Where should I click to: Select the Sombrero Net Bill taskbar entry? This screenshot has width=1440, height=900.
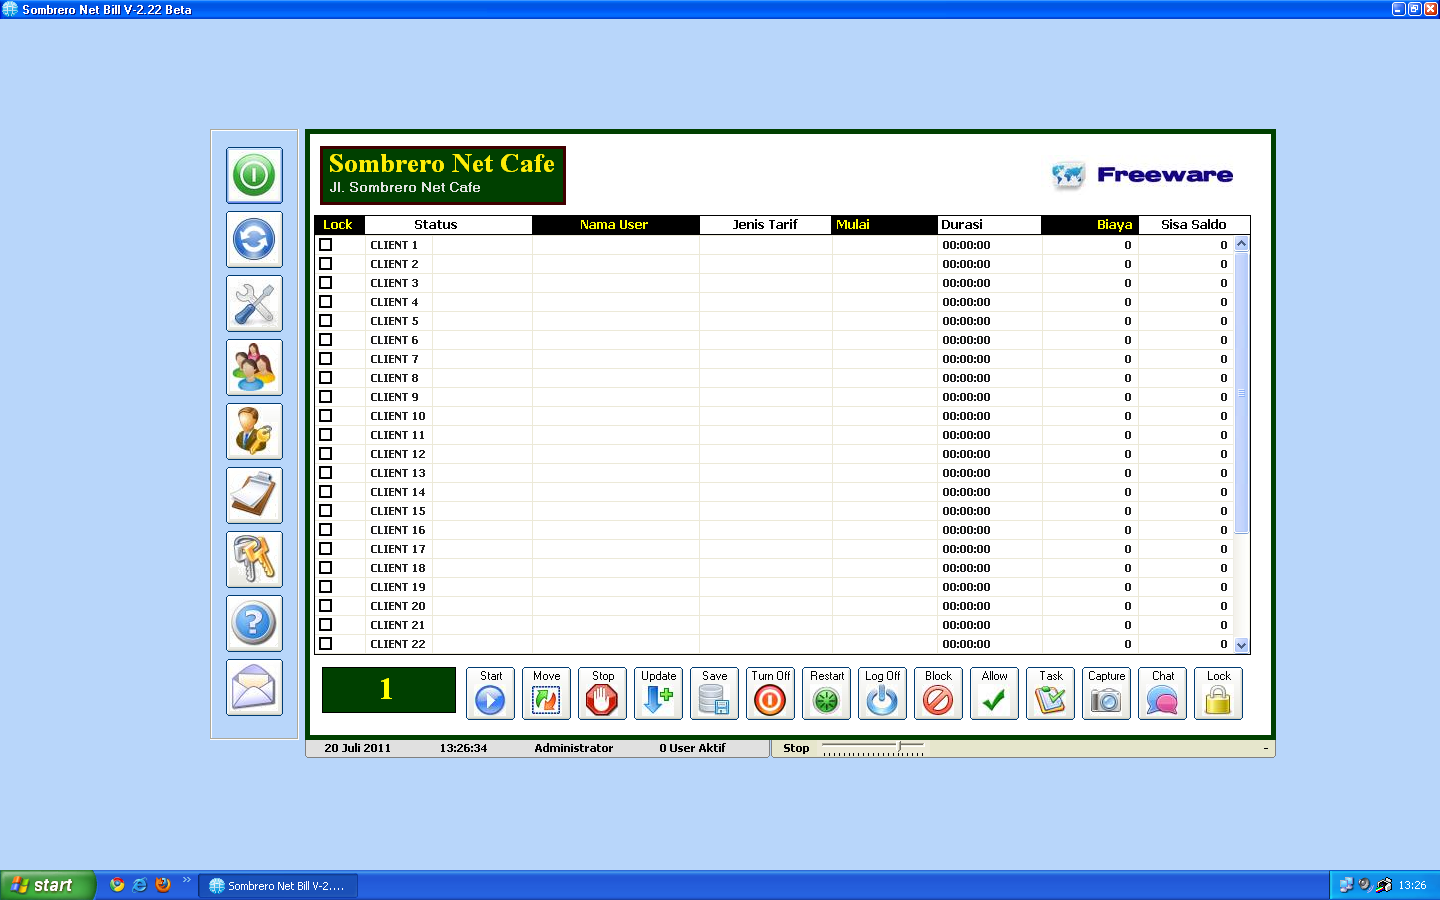click(x=277, y=885)
